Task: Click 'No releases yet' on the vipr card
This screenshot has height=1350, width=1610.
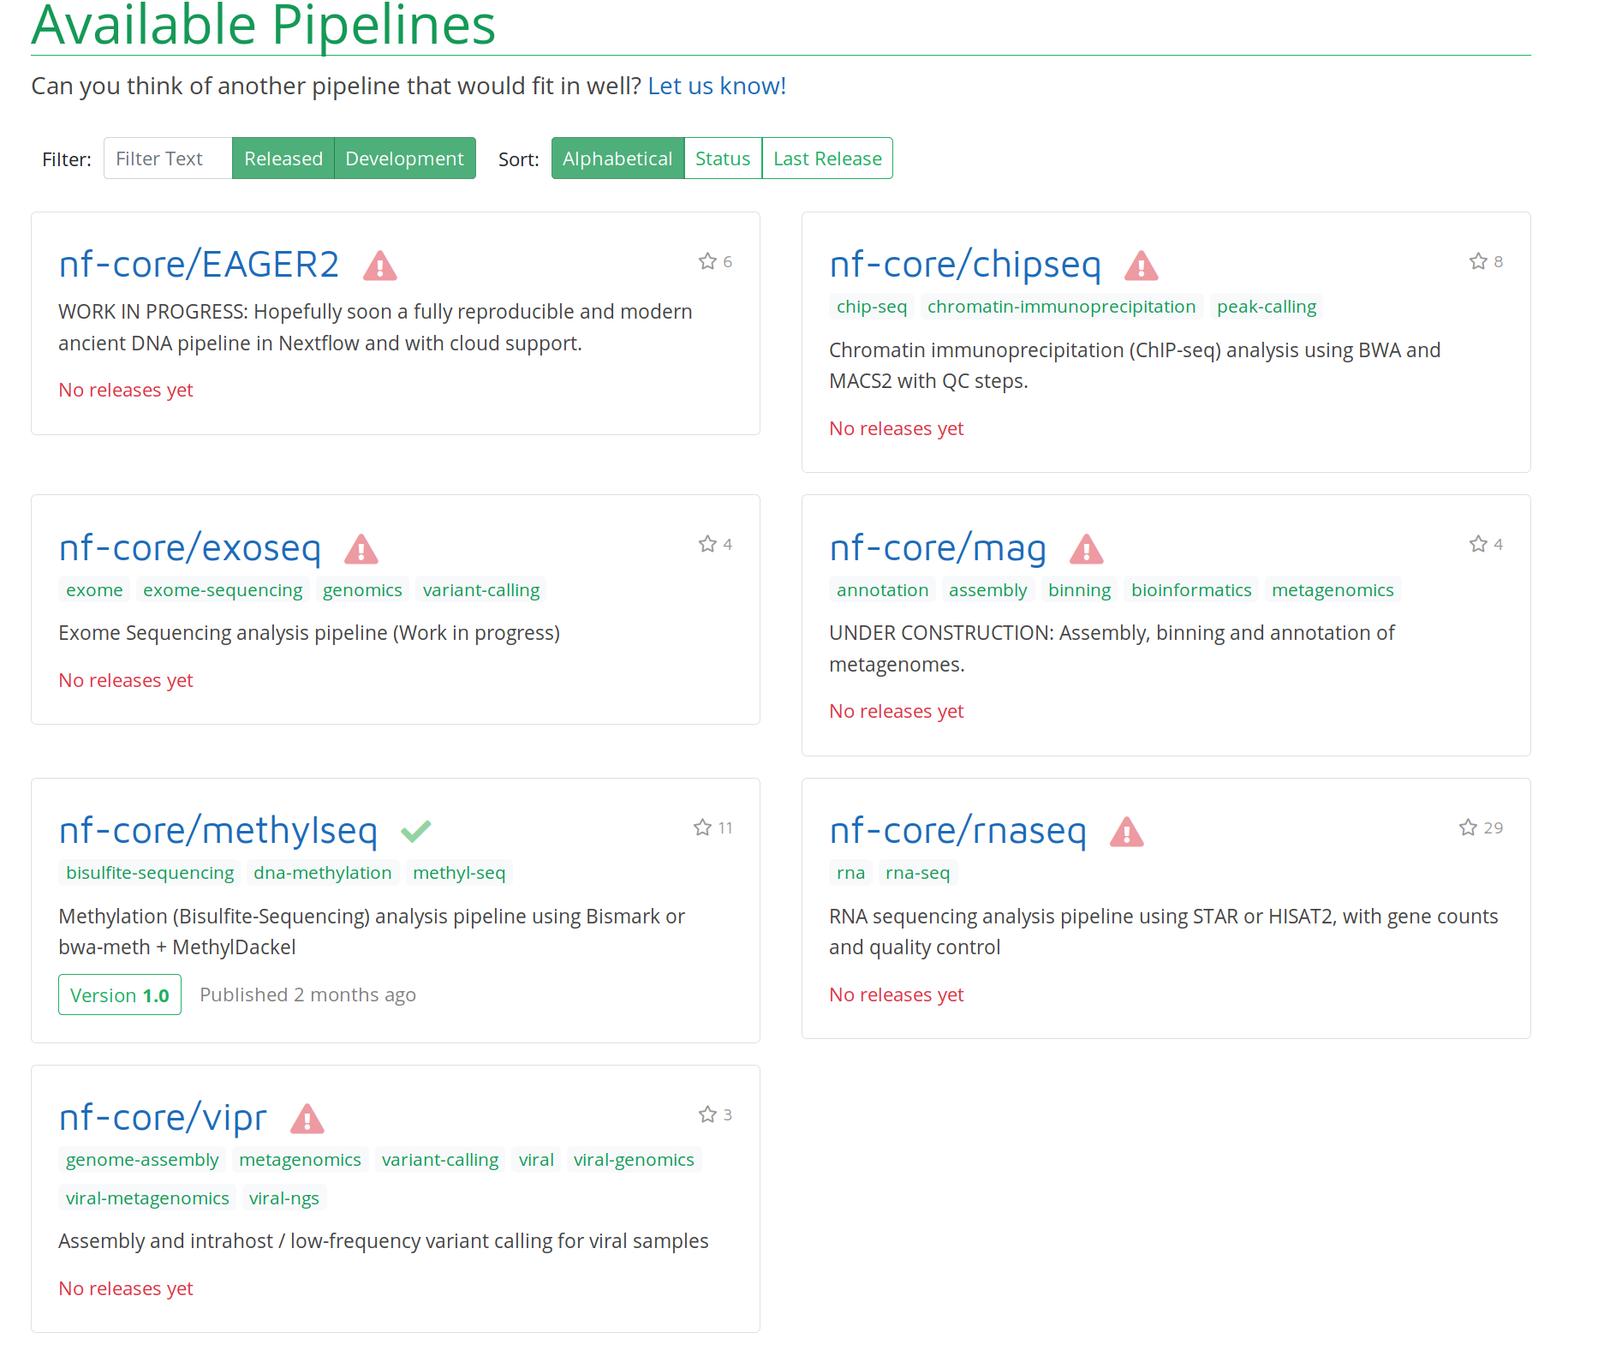Action: (126, 1289)
